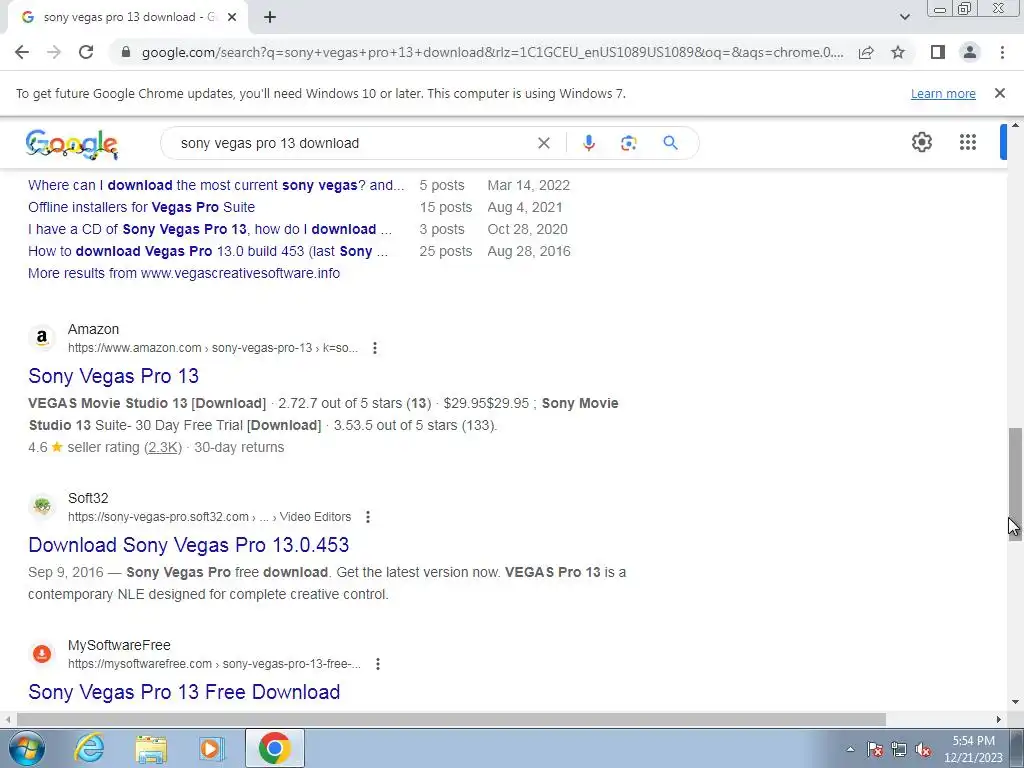Focus the Google search input field

(x=353, y=143)
